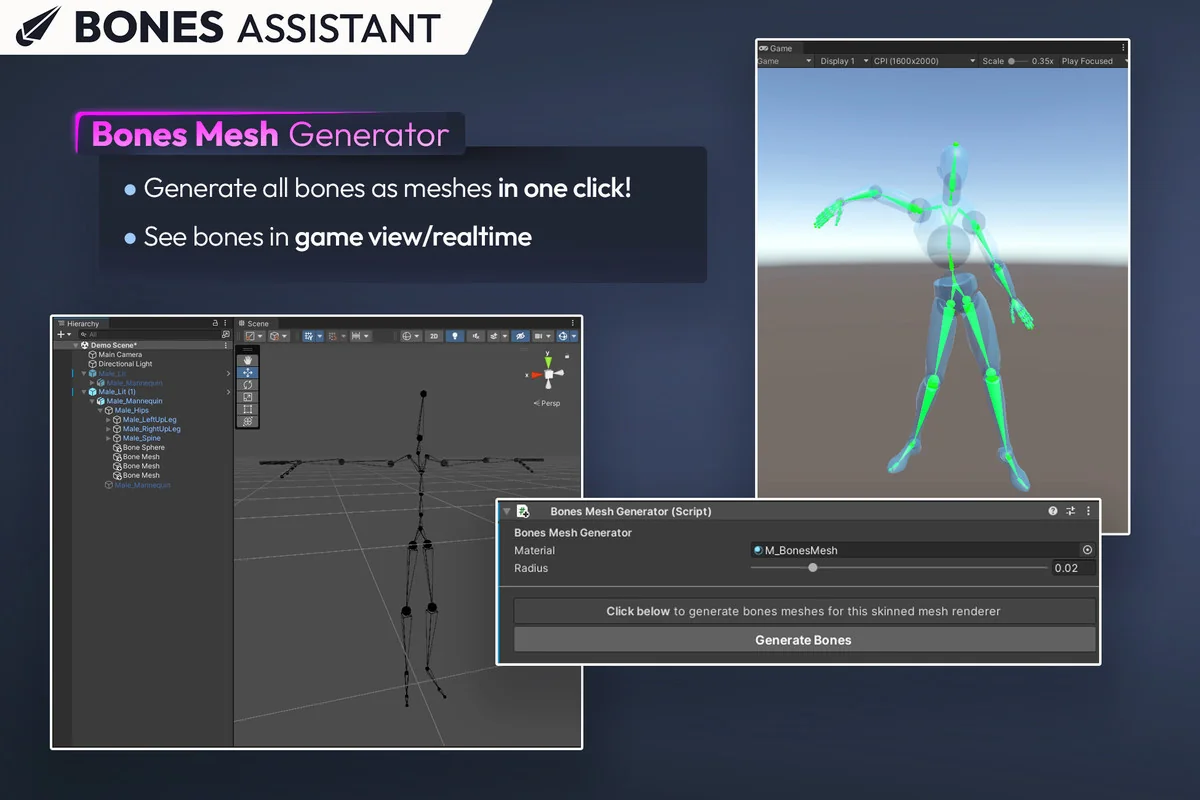Toggle Play Focused in the Game view
The image size is (1200, 800).
[1087, 61]
